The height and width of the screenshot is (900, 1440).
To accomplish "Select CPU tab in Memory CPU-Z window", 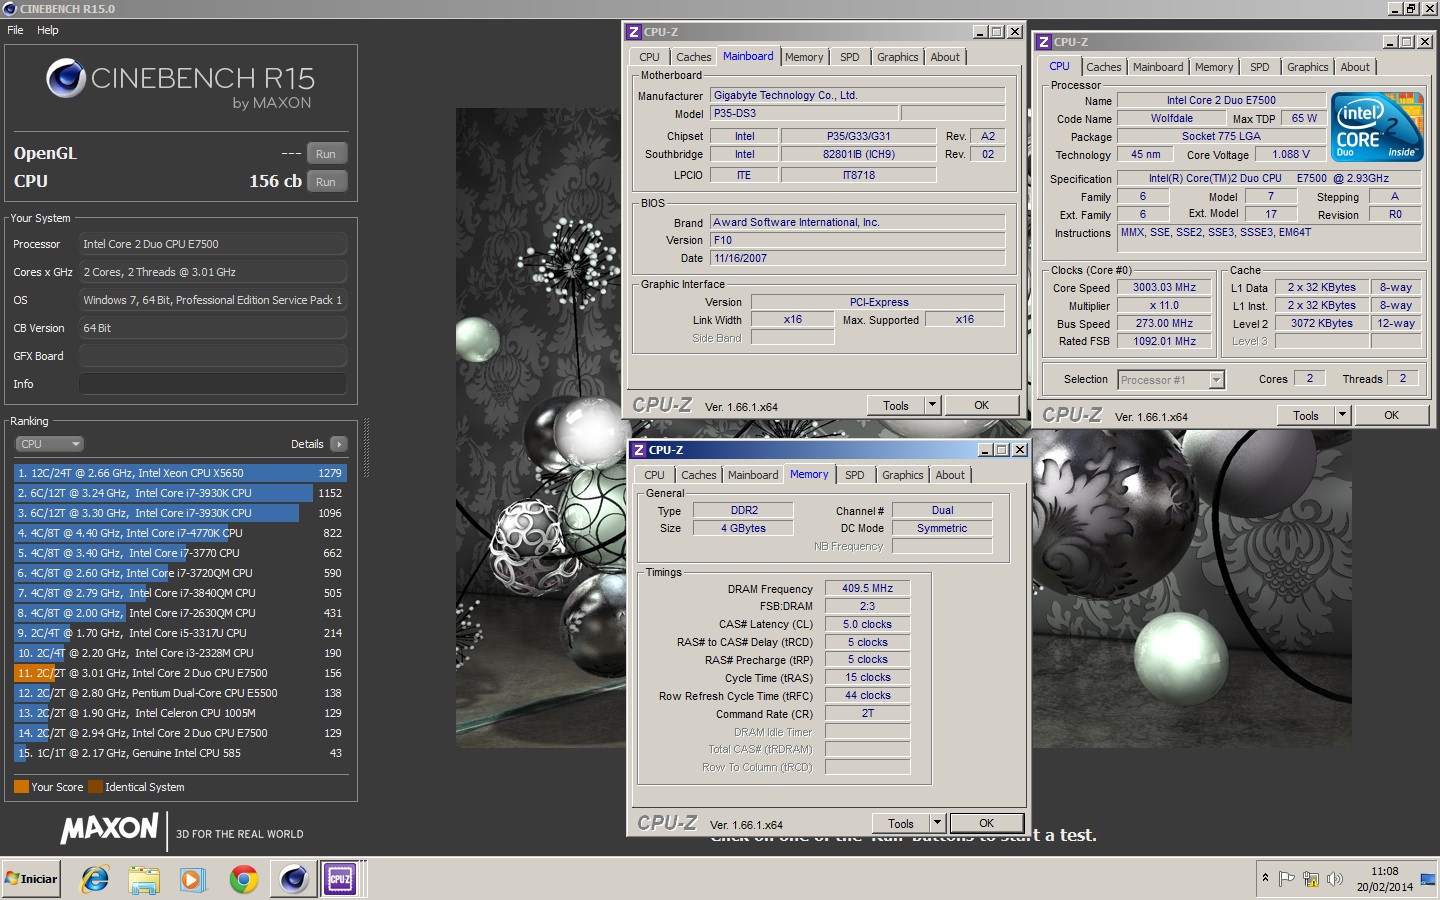I will coord(654,475).
